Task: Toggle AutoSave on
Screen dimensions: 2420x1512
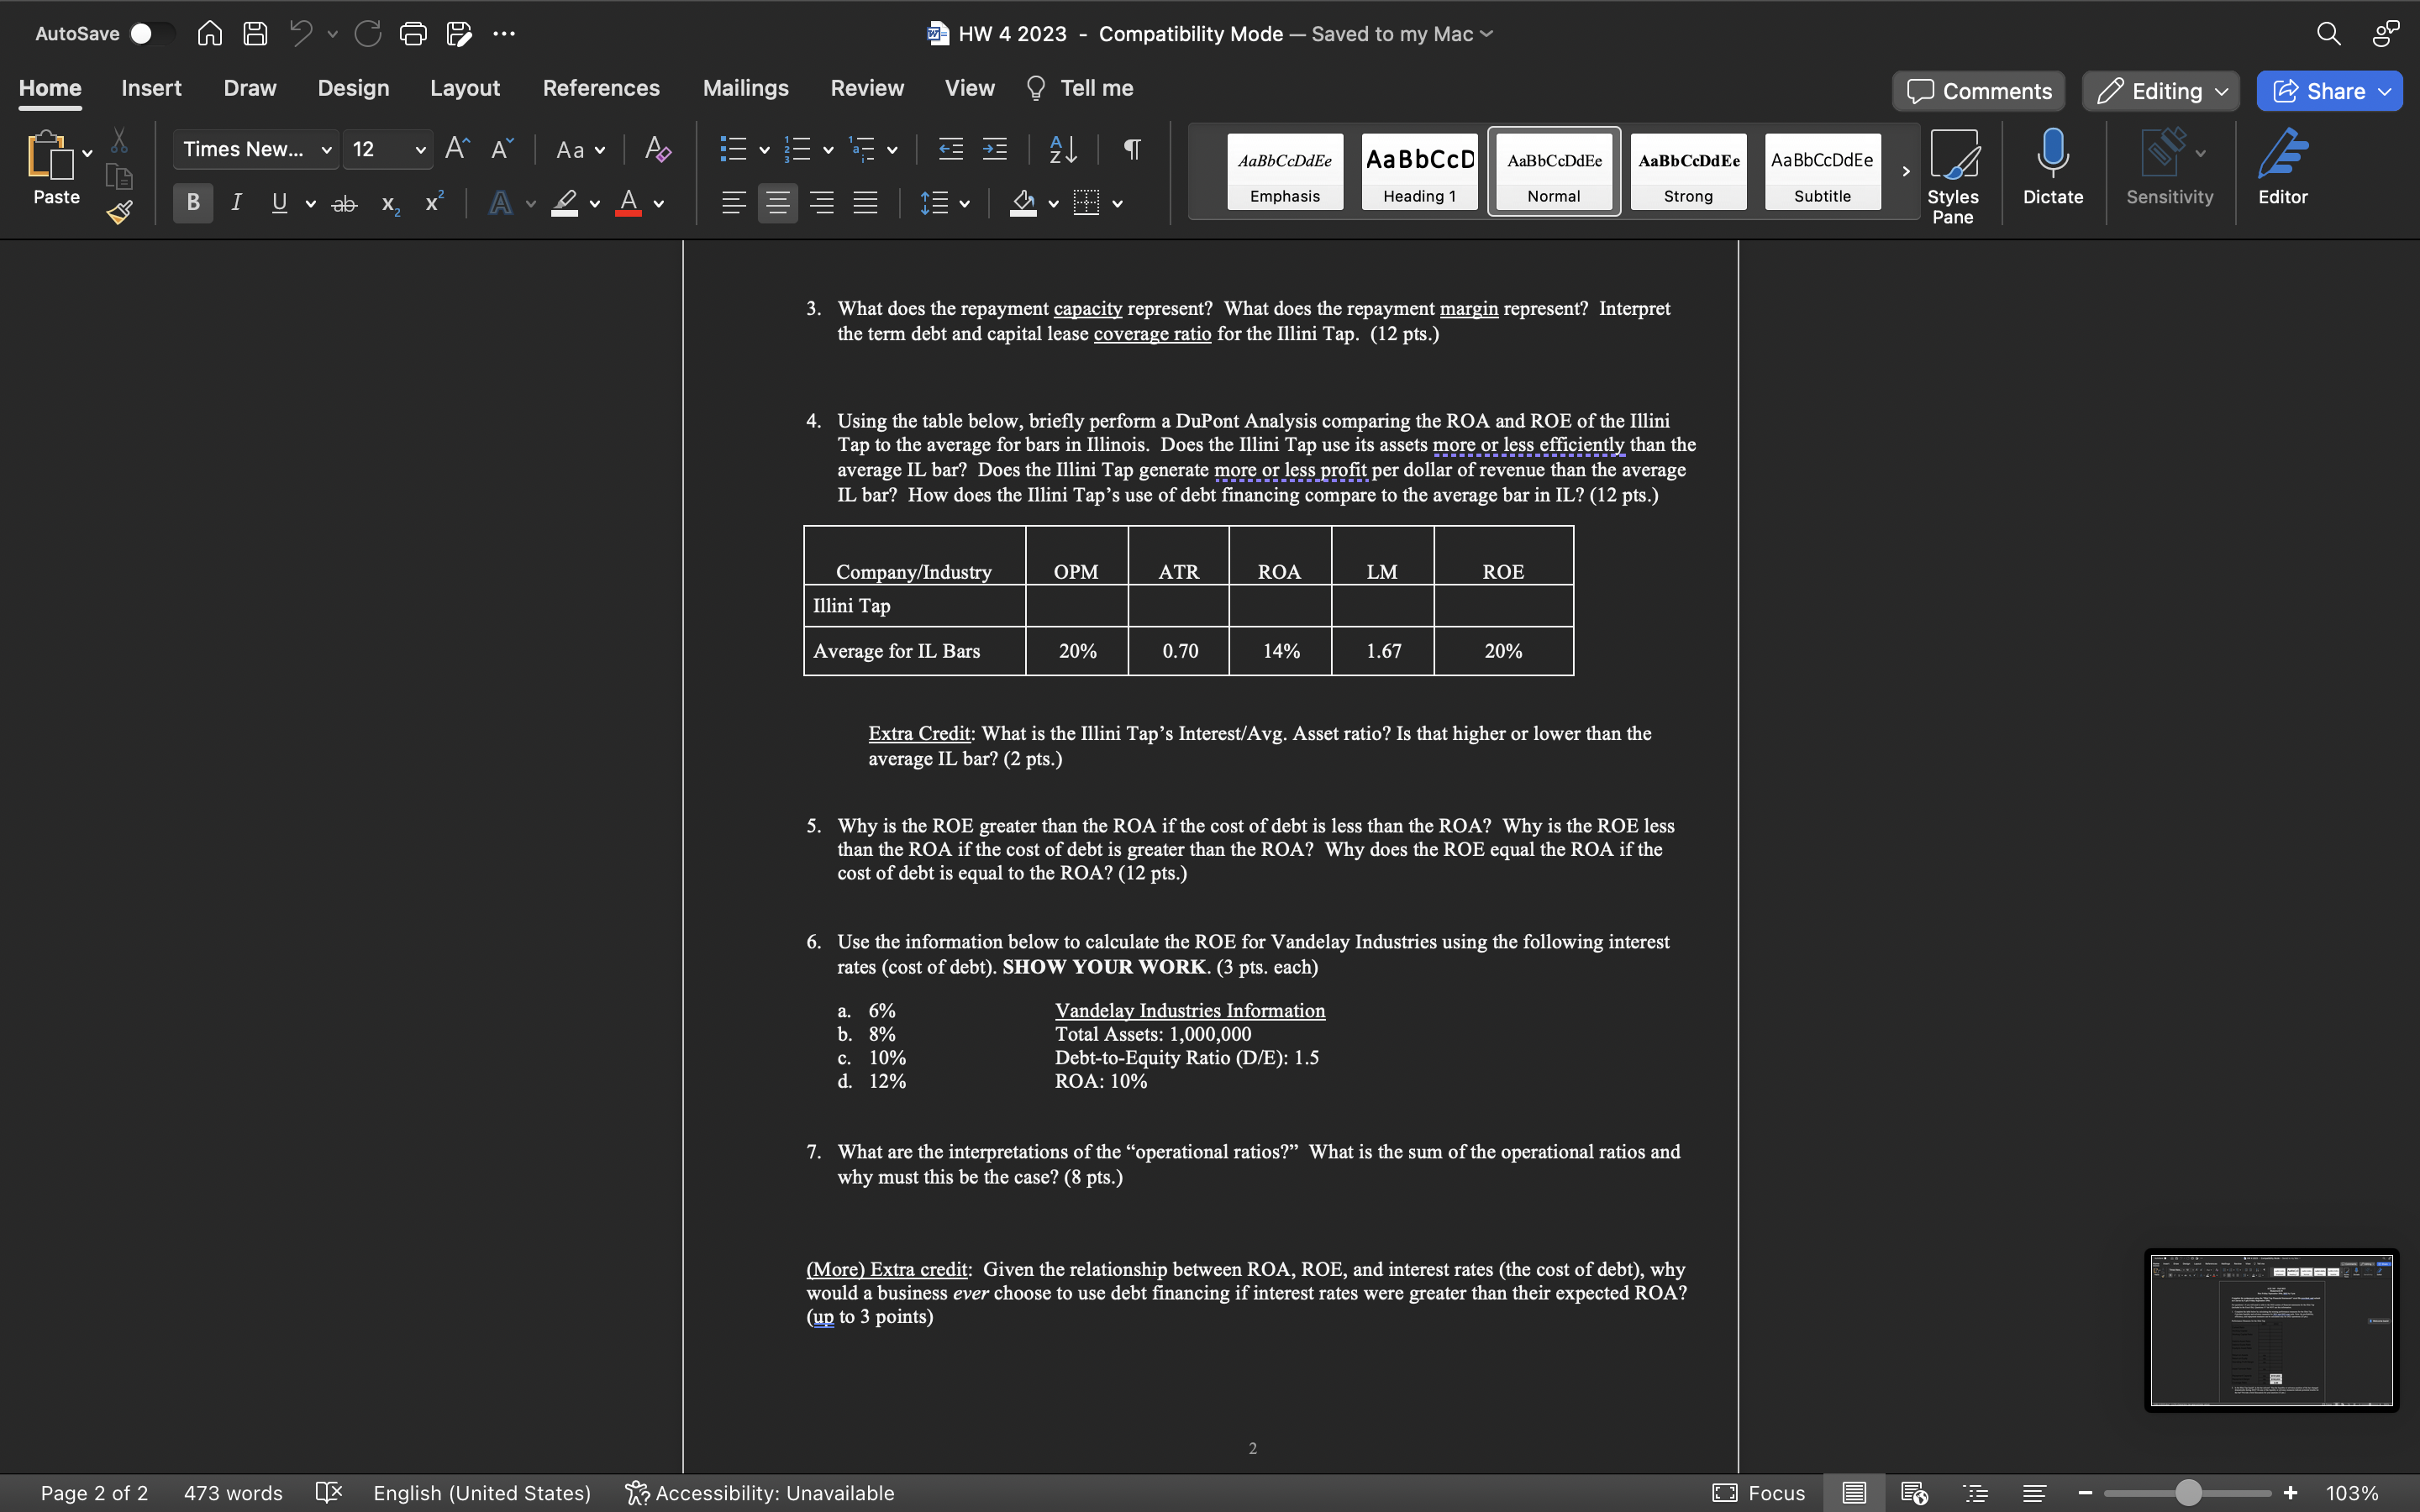Action: point(153,33)
